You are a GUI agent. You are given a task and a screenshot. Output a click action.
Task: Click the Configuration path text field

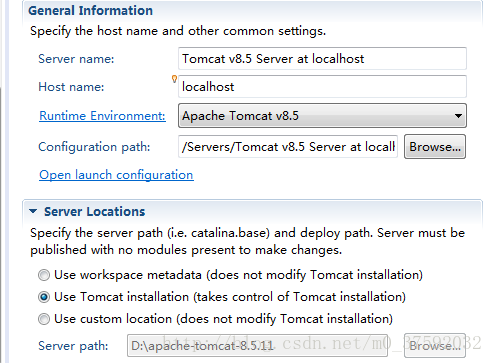tap(288, 147)
